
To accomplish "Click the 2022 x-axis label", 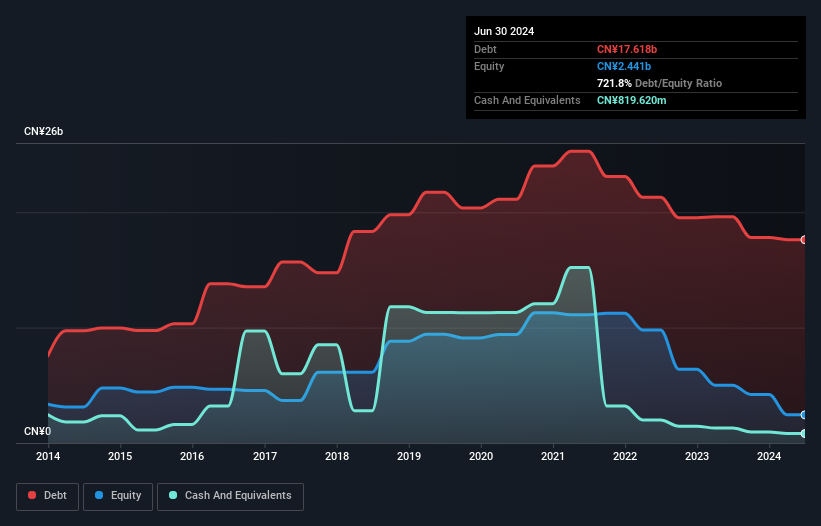I will coord(625,456).
